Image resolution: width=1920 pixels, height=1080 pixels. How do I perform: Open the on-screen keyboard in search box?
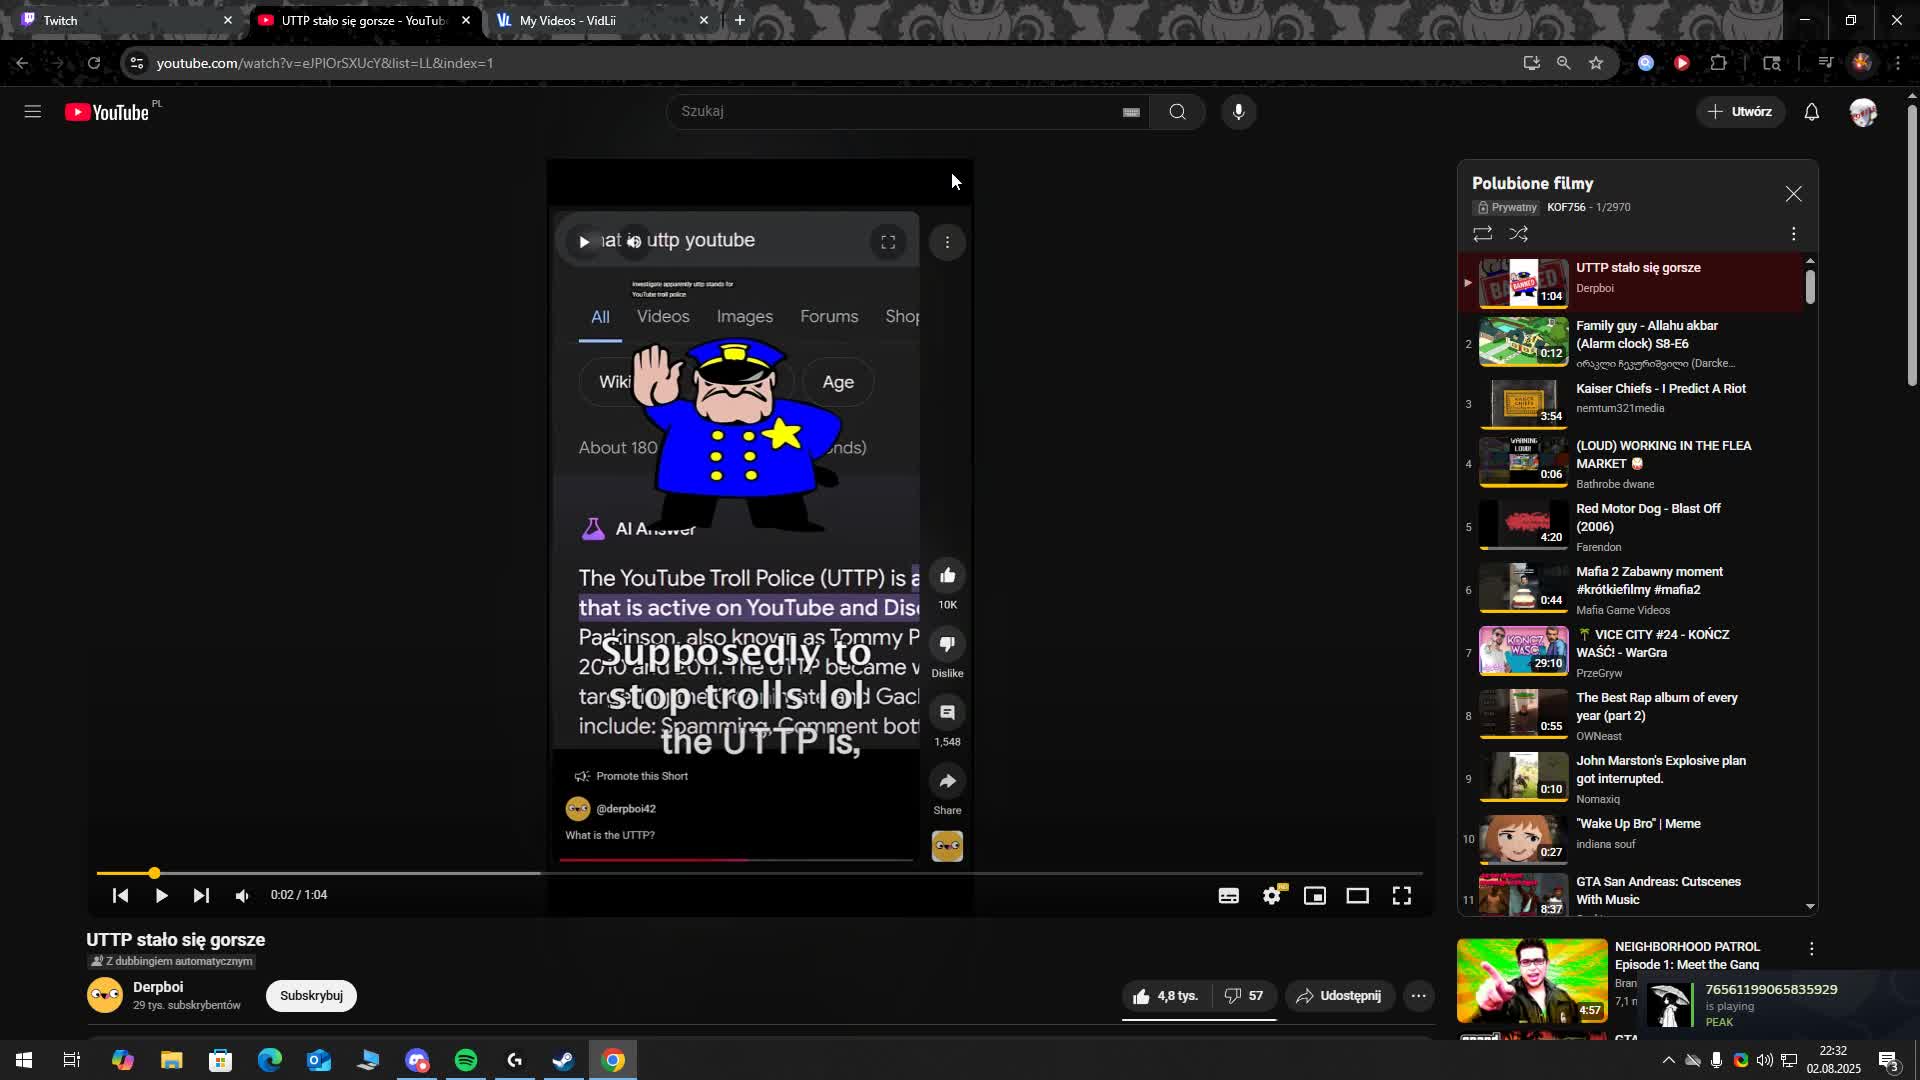click(1131, 112)
